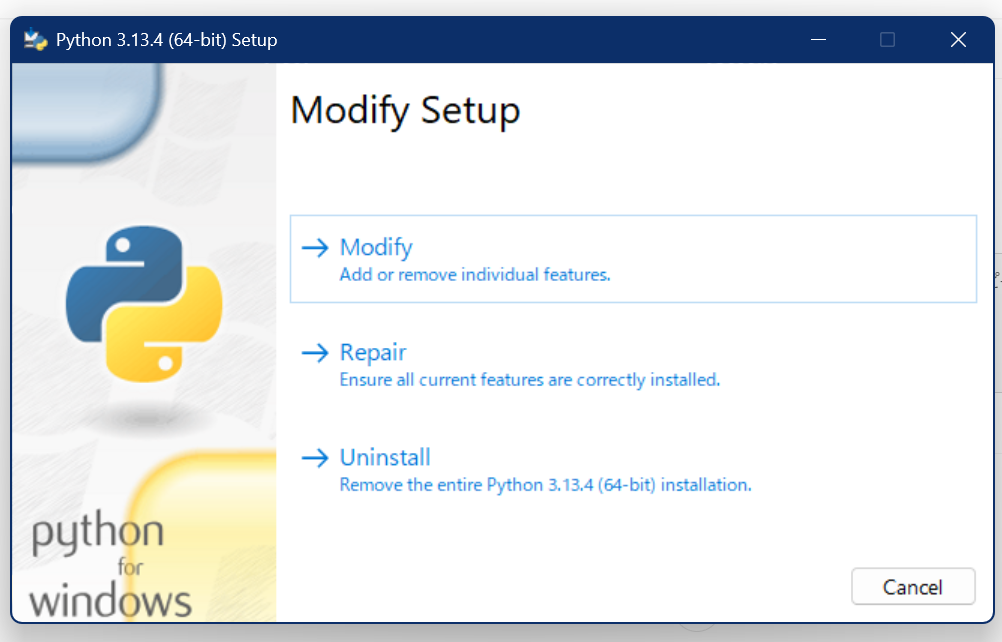
Task: Click the arrow icon beside Repair
Action: pos(315,353)
